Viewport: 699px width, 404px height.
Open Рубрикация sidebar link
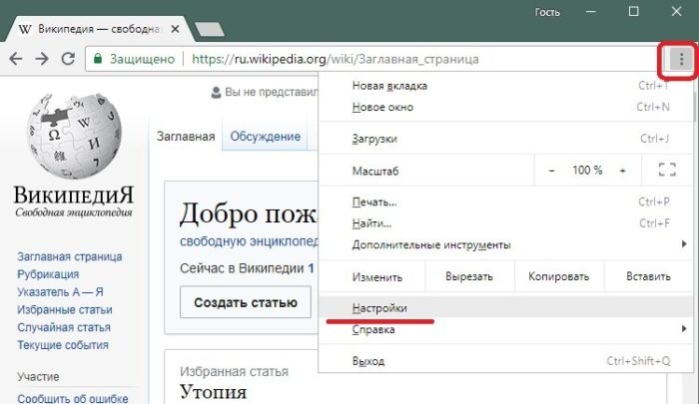coord(48,274)
